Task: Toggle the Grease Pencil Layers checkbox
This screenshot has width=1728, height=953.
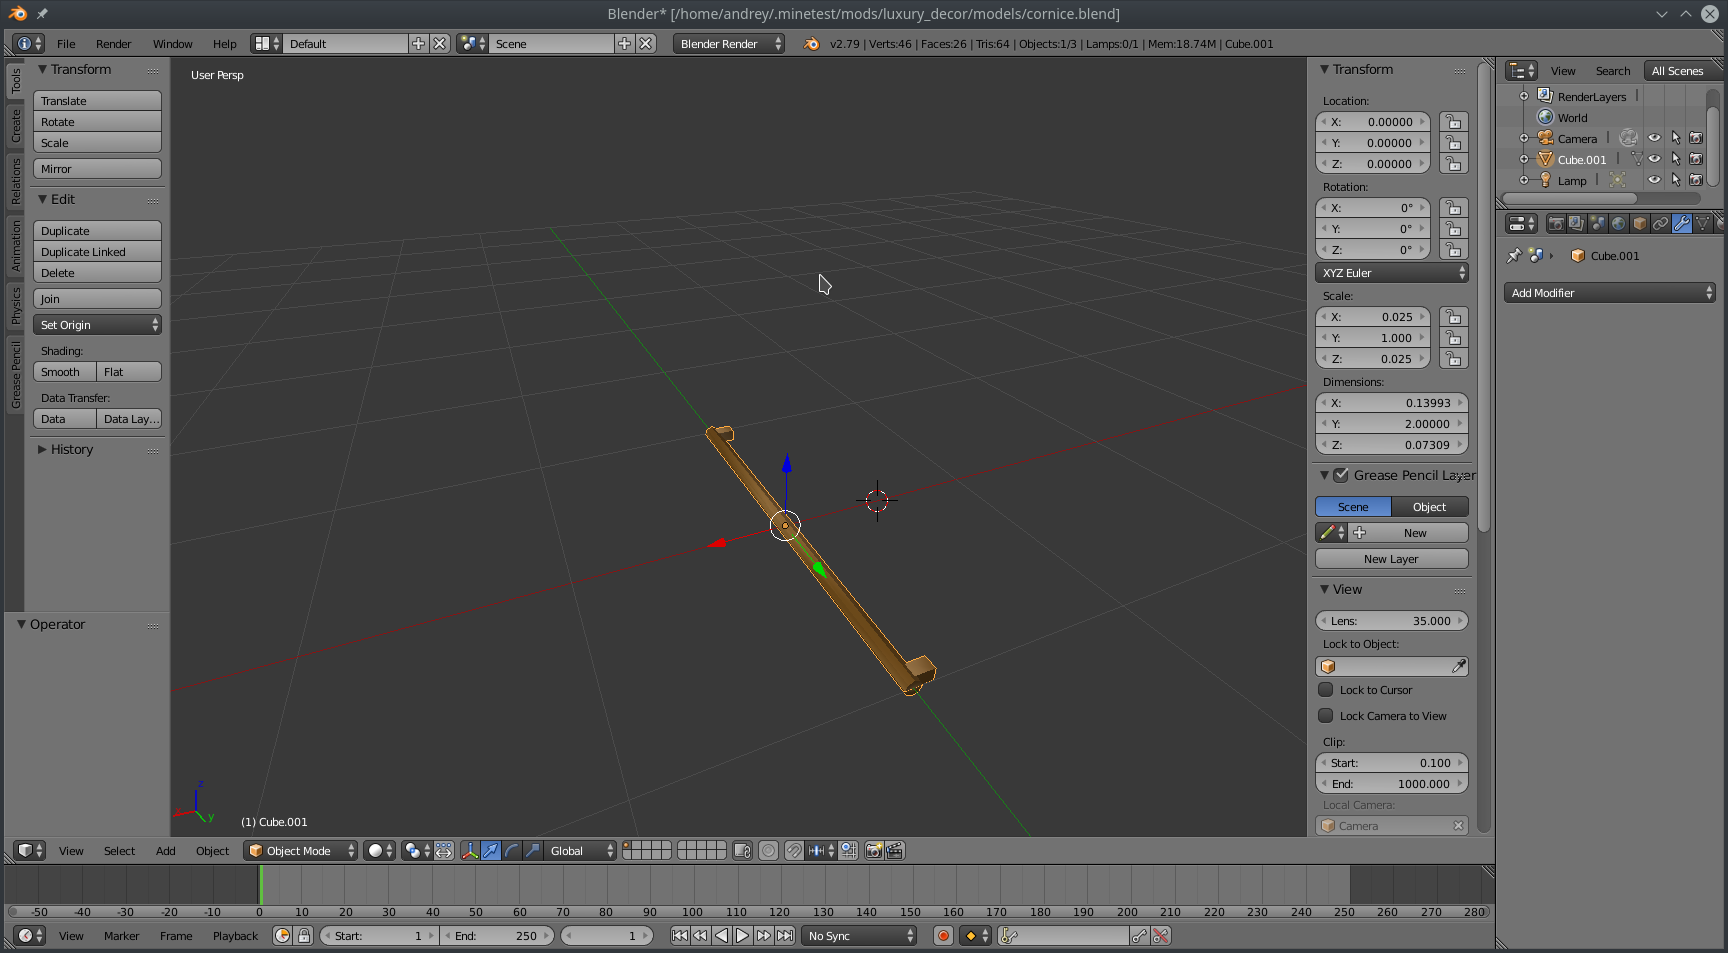Action: 1341,476
